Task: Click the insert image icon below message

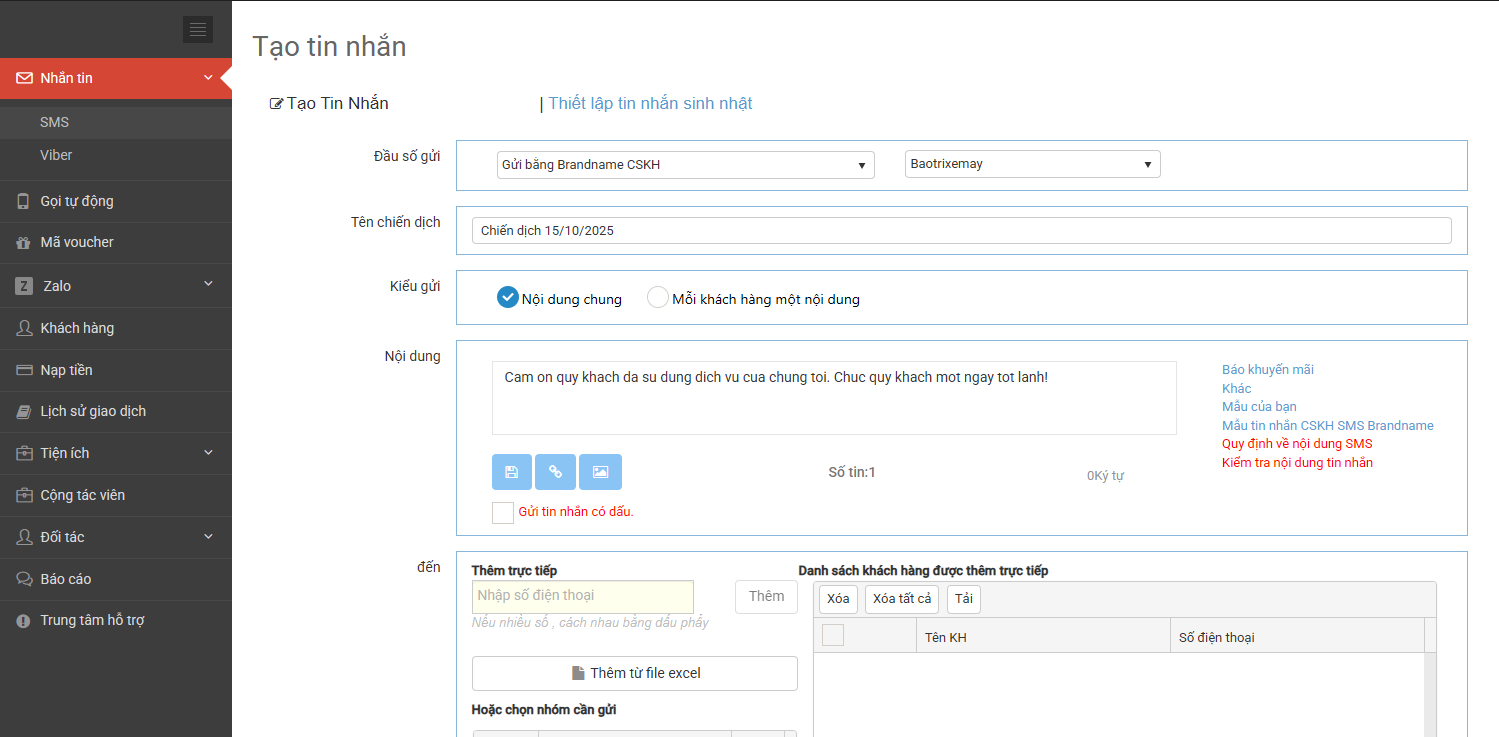Action: 600,472
